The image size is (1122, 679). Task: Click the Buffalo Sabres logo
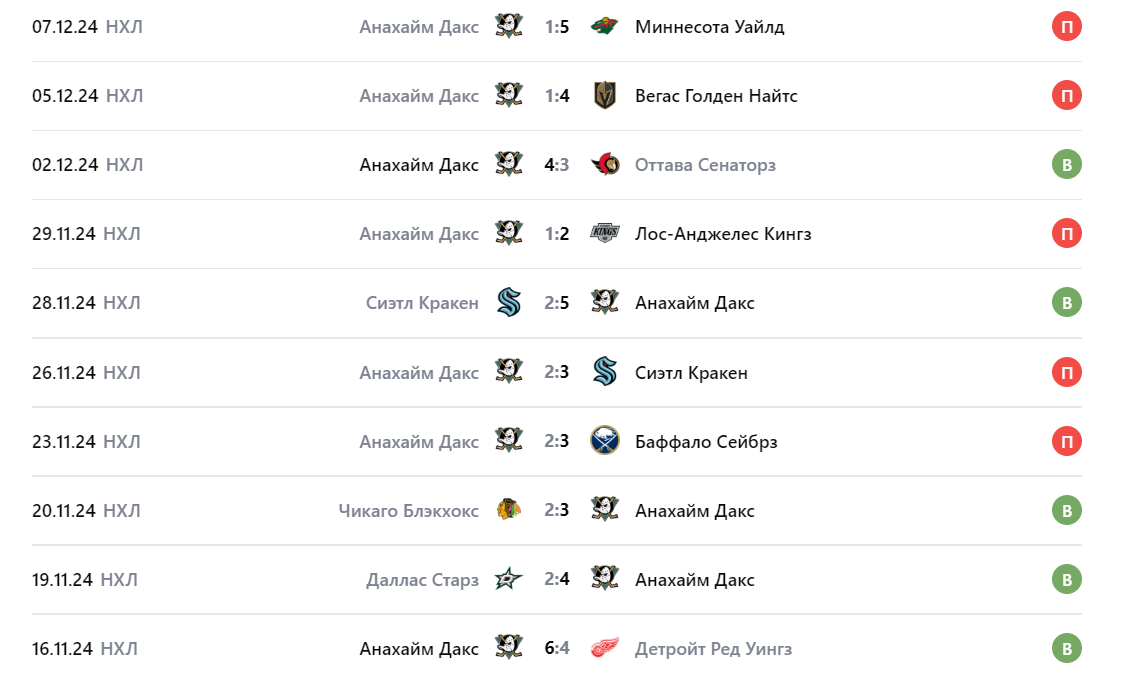pyautogui.click(x=604, y=441)
